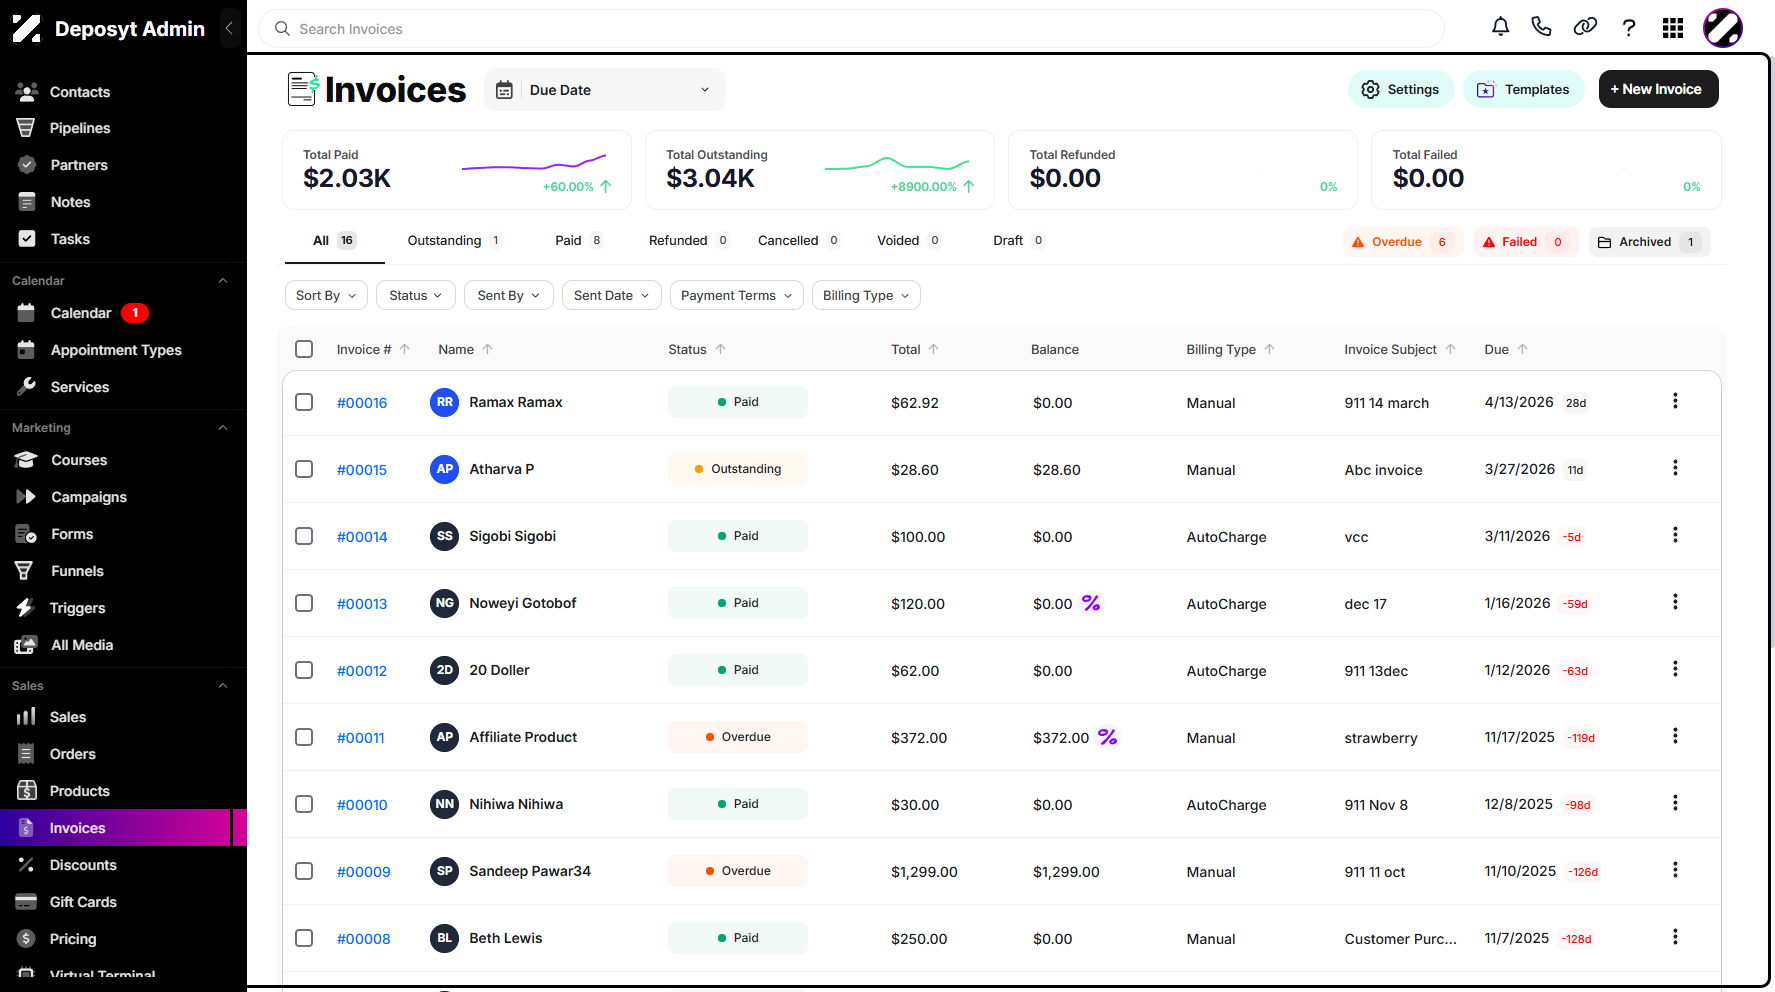The image size is (1775, 992).
Task: Open the user profile avatar
Action: click(x=1723, y=28)
